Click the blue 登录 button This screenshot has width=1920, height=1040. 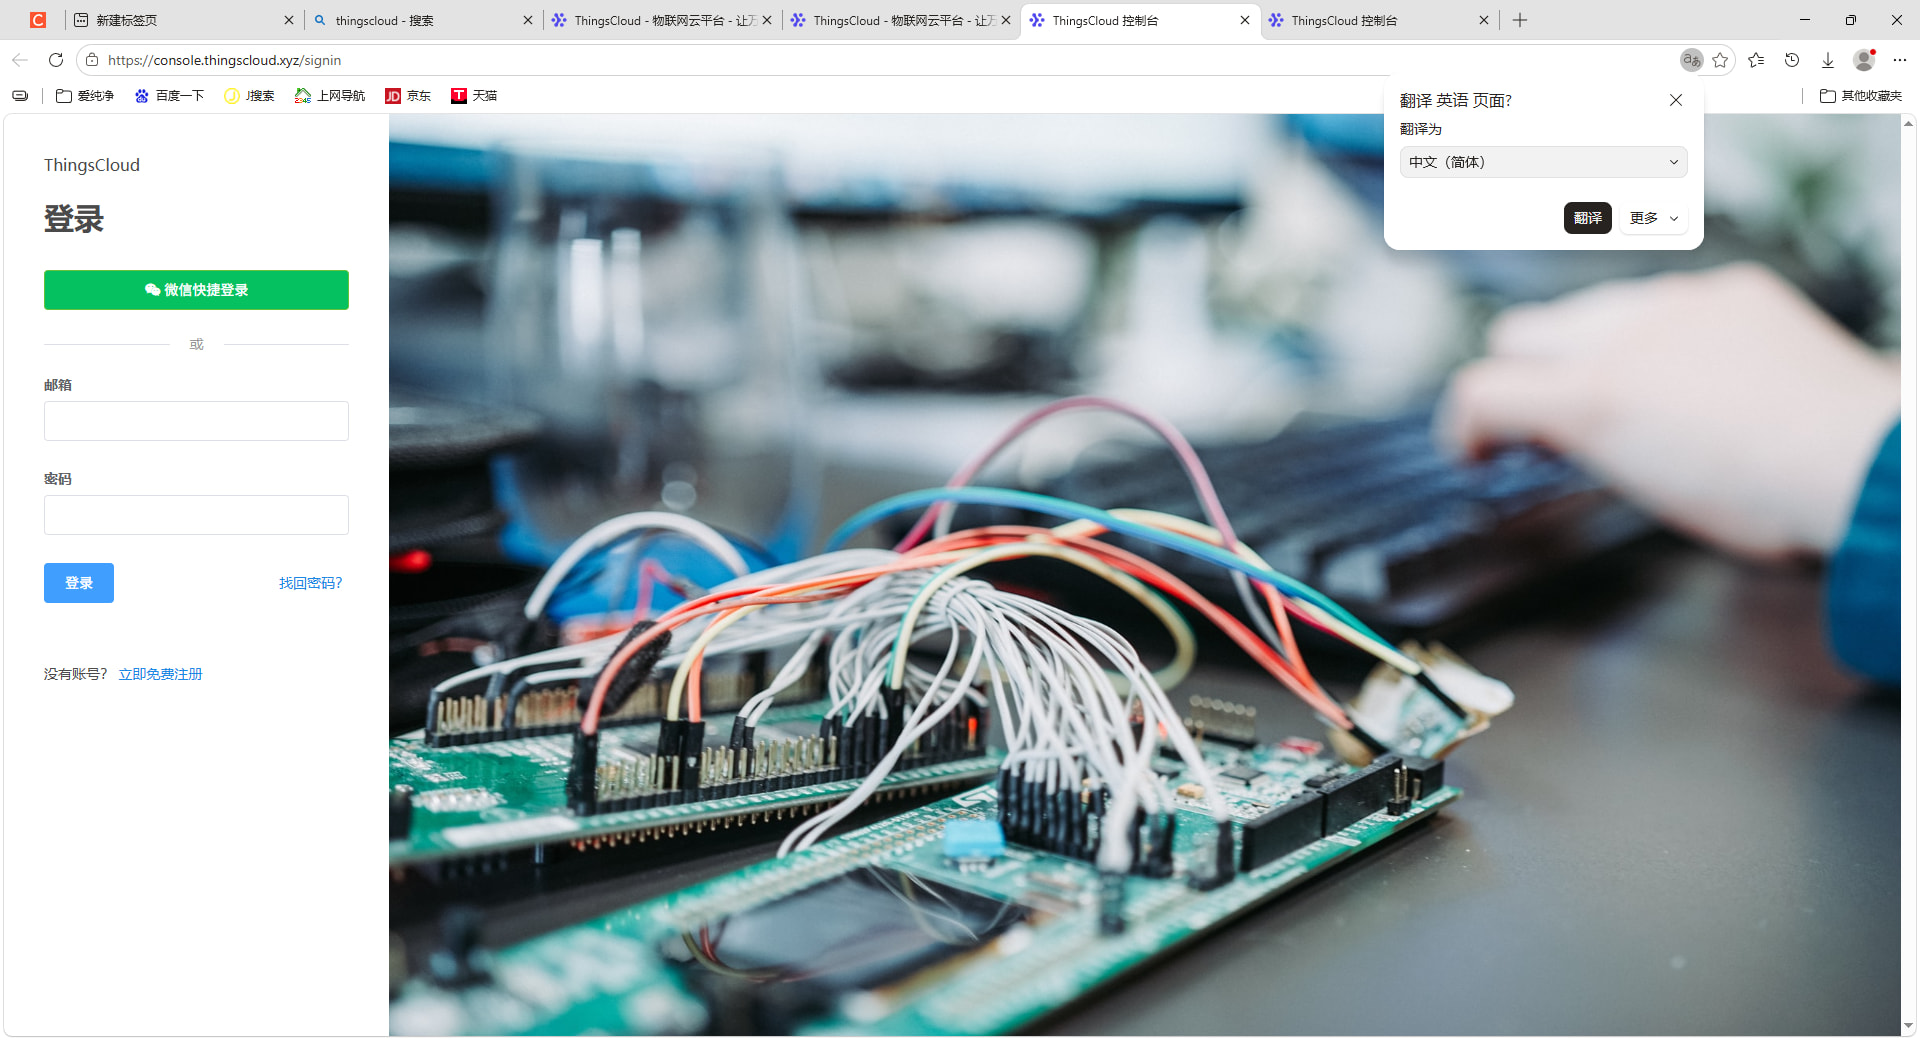point(79,583)
